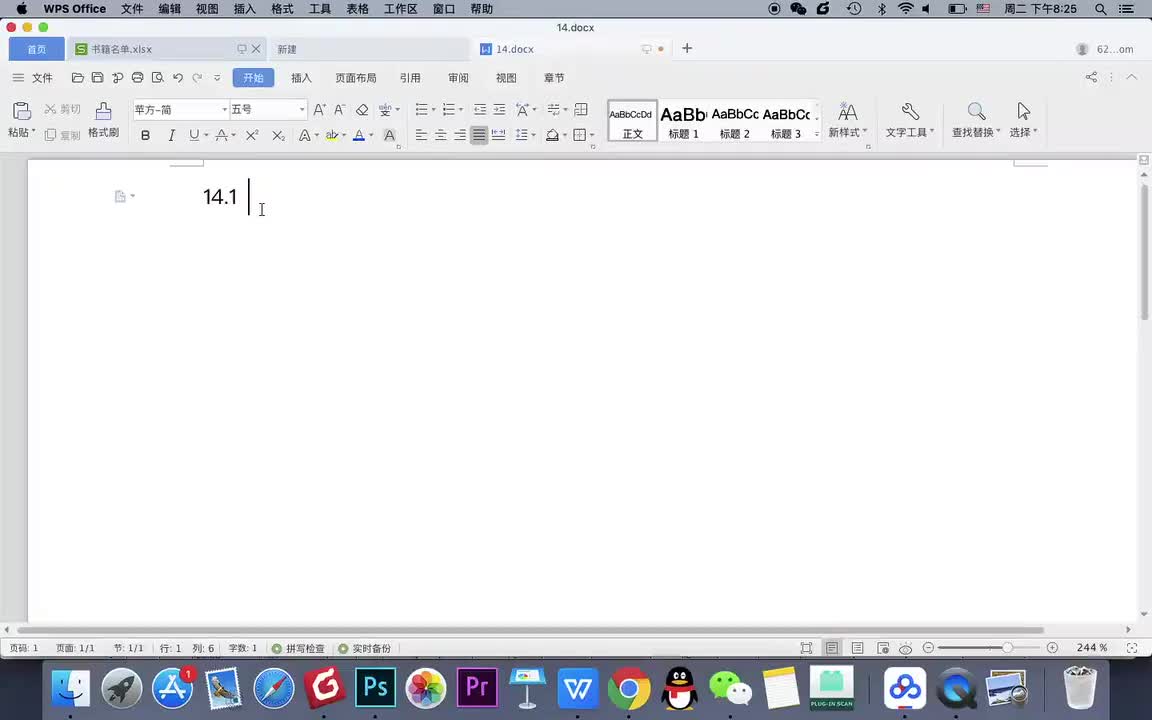Launch Google Chrome from the dock

pos(629,688)
